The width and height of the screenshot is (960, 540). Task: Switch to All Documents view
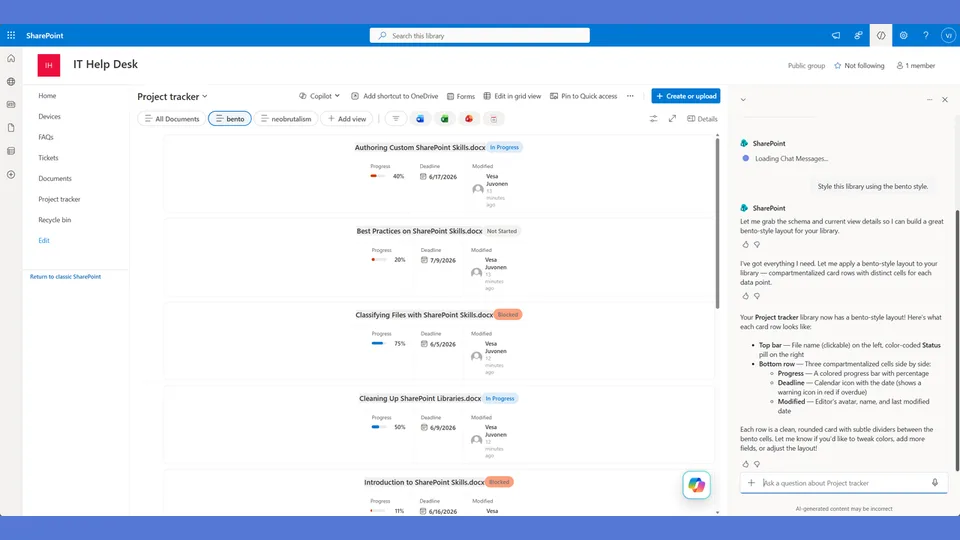(171, 119)
